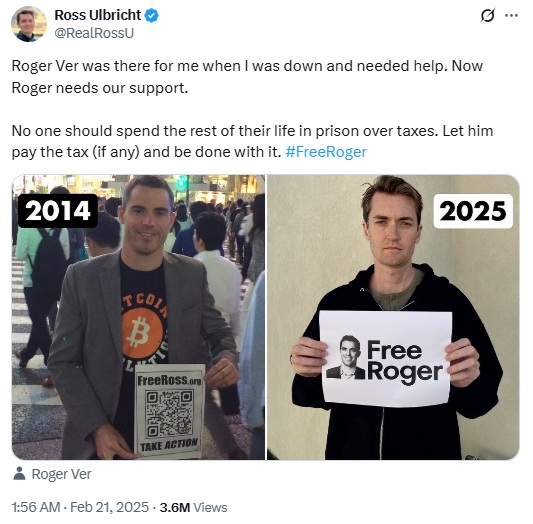Screen dimensions: 533x524
Task: Click the Feb 21, 2025 date
Action: click(109, 507)
